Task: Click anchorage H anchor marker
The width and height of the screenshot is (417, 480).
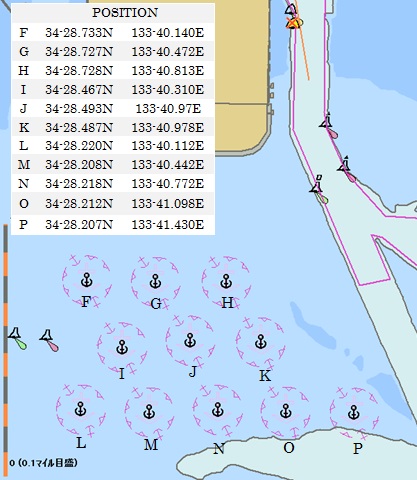Action: (x=226, y=281)
